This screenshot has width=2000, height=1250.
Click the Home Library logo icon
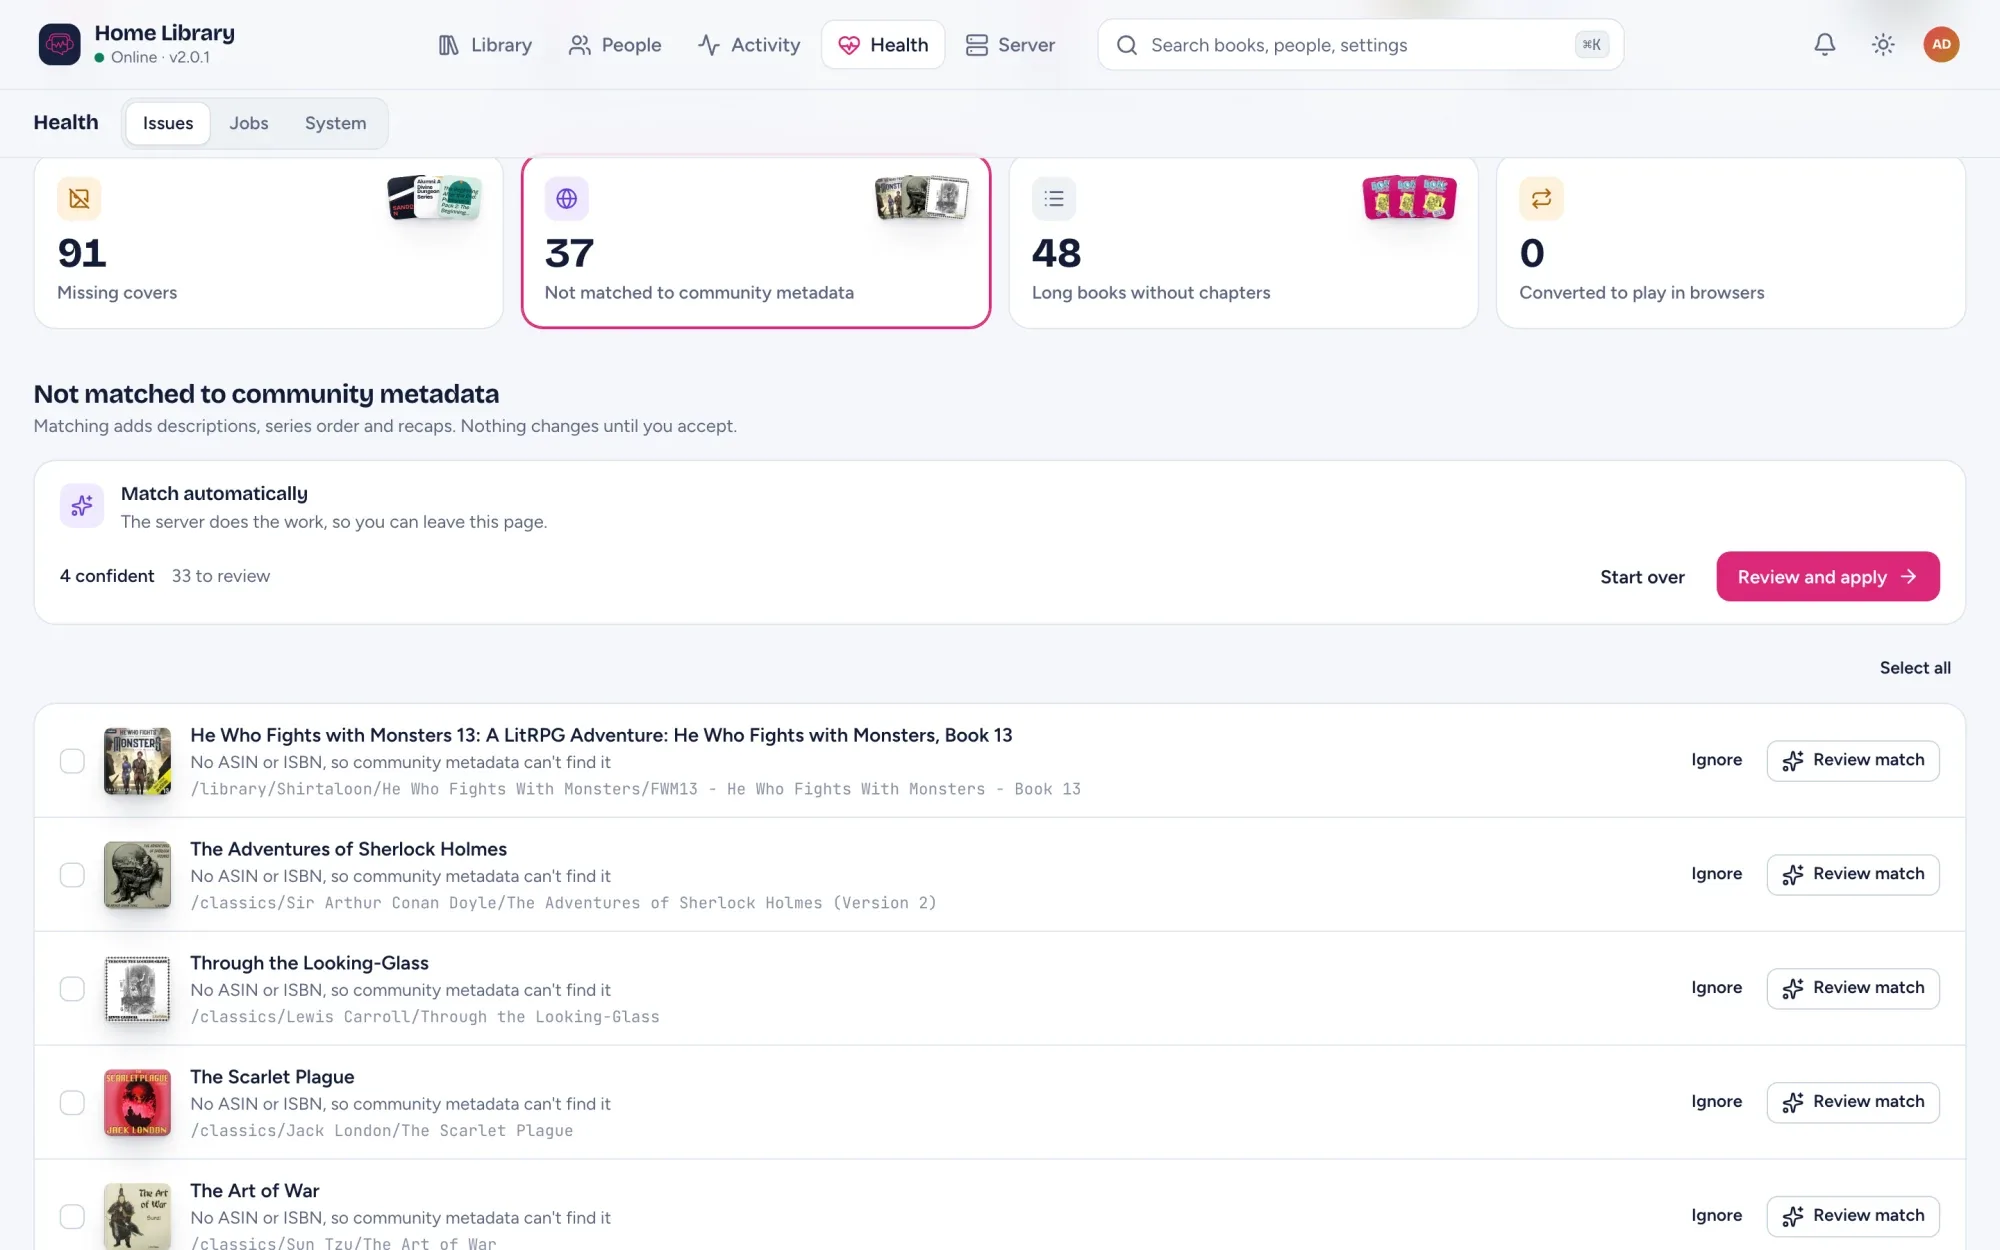pyautogui.click(x=59, y=44)
